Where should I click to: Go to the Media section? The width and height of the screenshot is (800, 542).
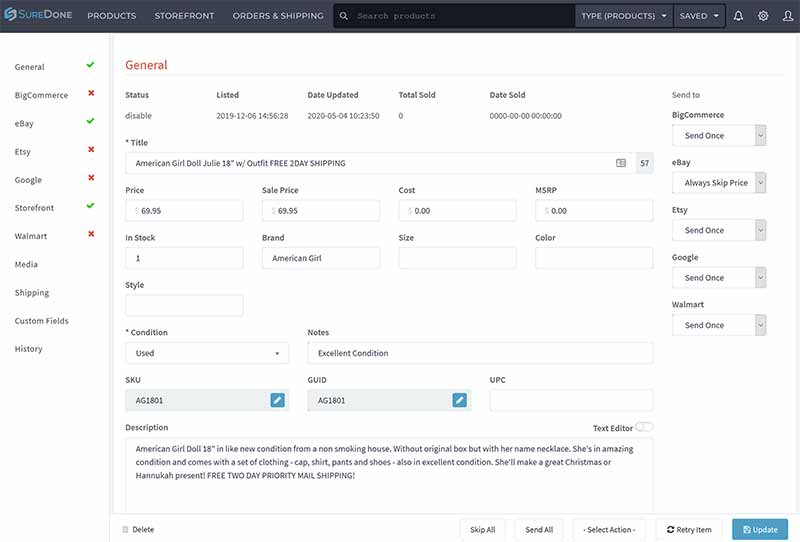(26, 264)
